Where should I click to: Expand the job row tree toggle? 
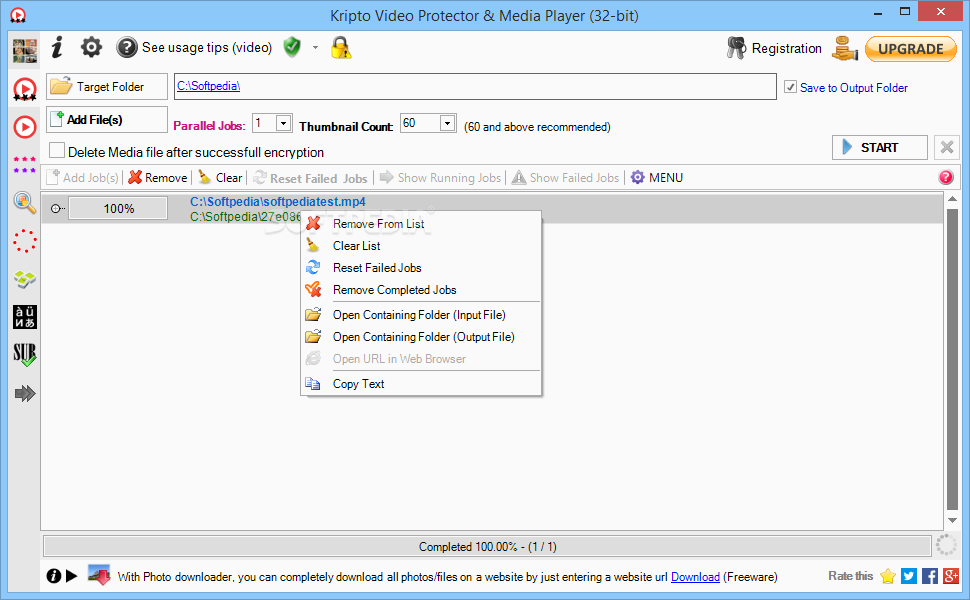point(57,208)
